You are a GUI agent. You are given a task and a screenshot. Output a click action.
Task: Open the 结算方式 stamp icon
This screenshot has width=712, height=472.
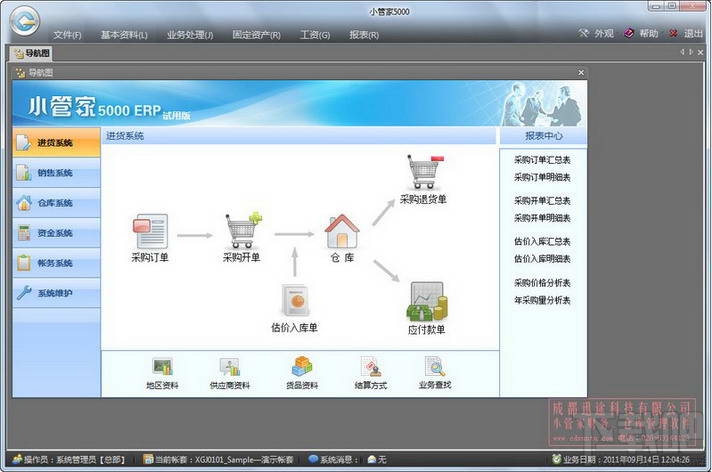click(371, 367)
